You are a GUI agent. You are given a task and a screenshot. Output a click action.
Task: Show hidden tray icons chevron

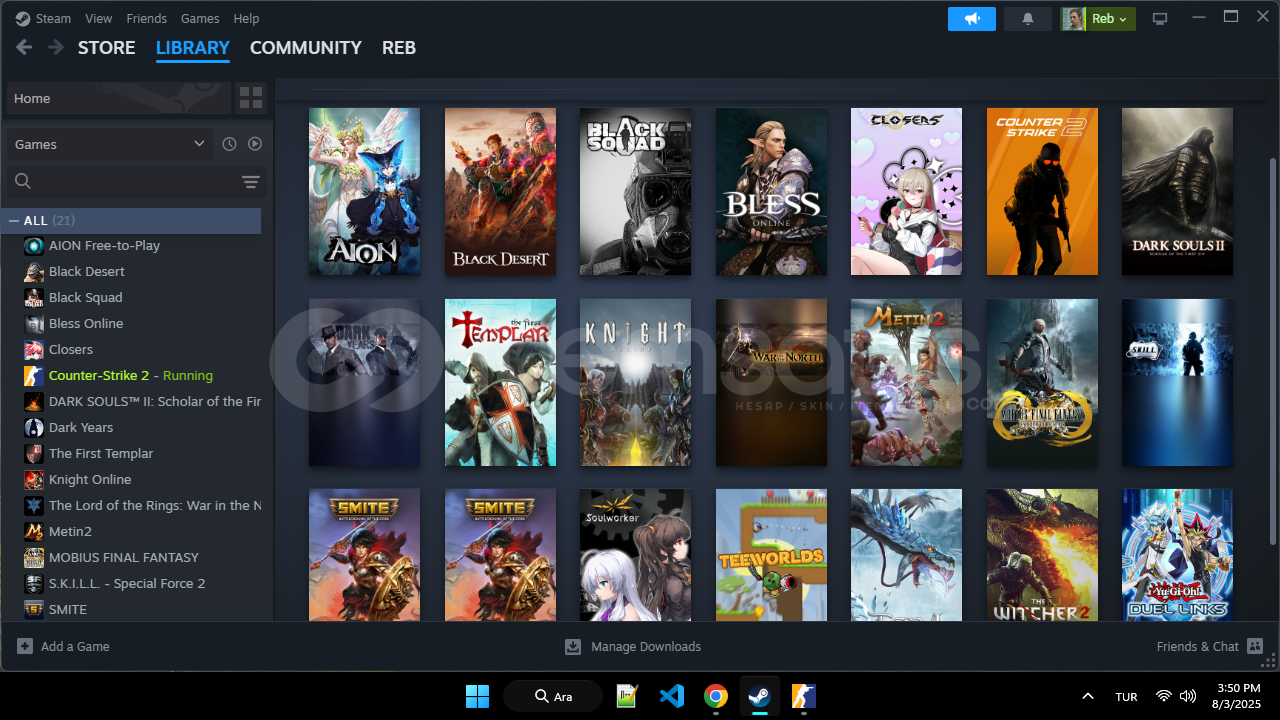coord(1088,696)
